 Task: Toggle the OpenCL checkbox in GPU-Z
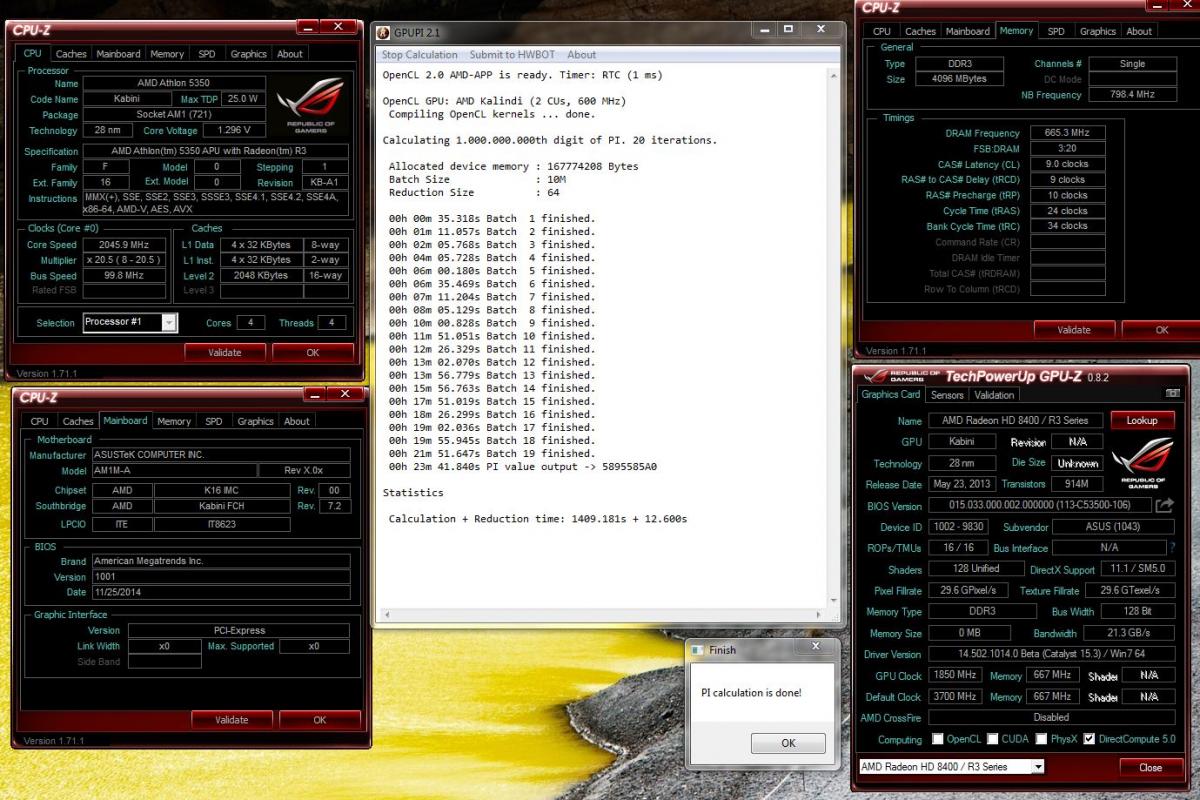click(x=938, y=739)
